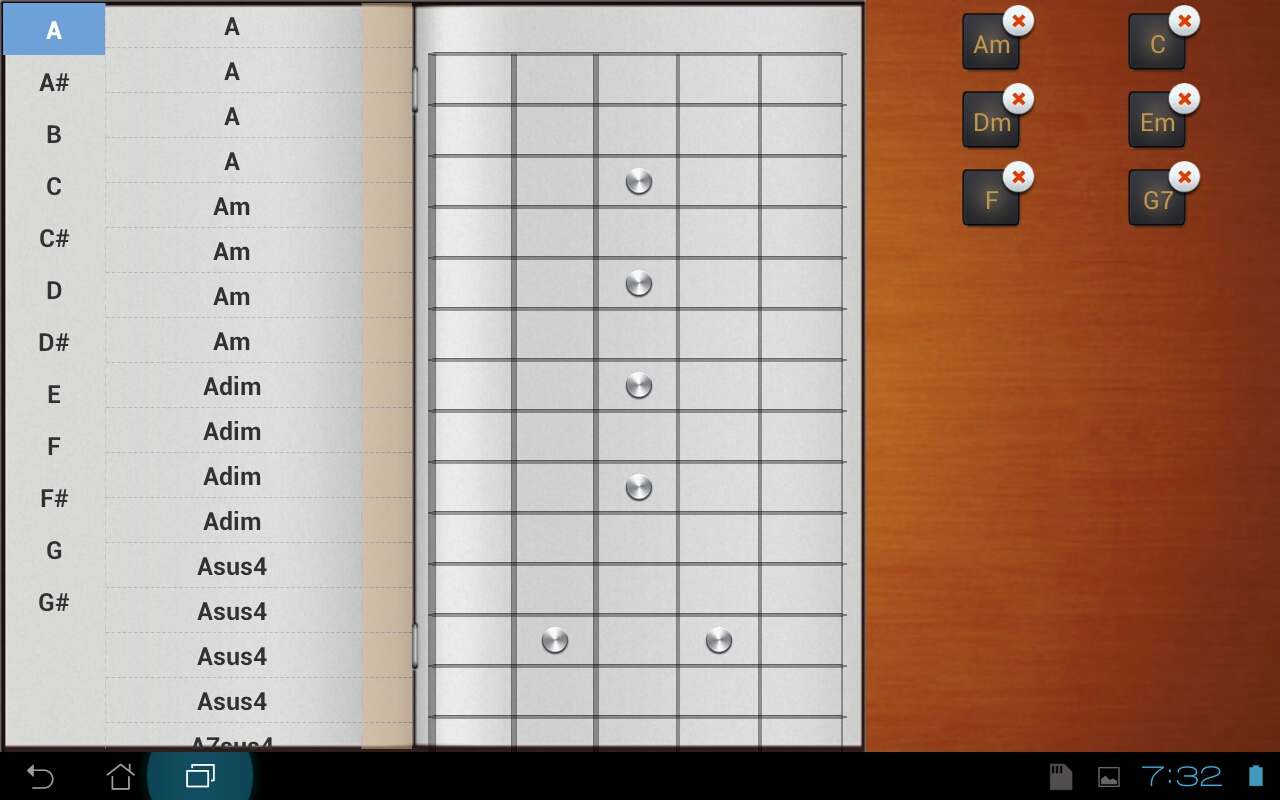1280x800 pixels.
Task: Tap the top finger dot on fretboard
Action: point(639,182)
